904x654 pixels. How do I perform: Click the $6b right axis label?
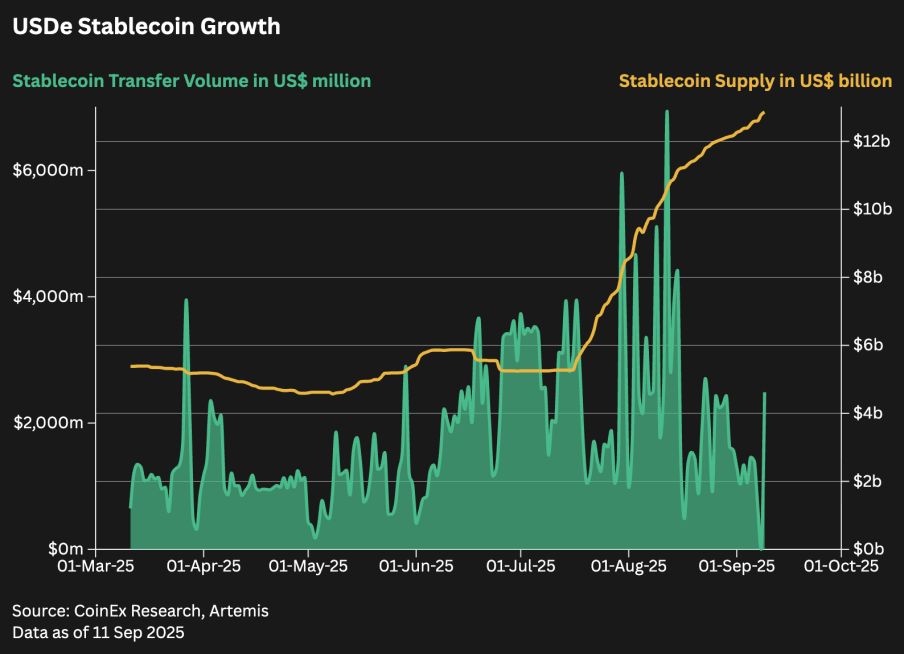point(868,345)
